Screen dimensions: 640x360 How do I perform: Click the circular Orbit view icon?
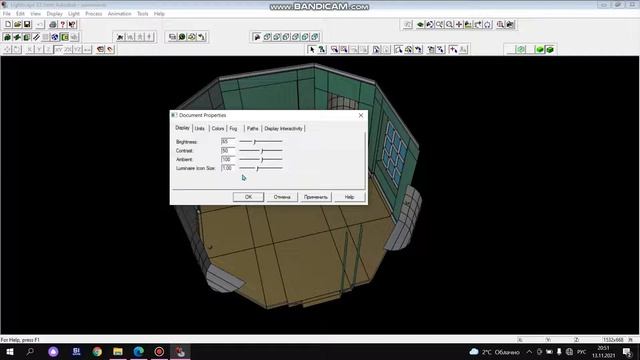(x=487, y=24)
